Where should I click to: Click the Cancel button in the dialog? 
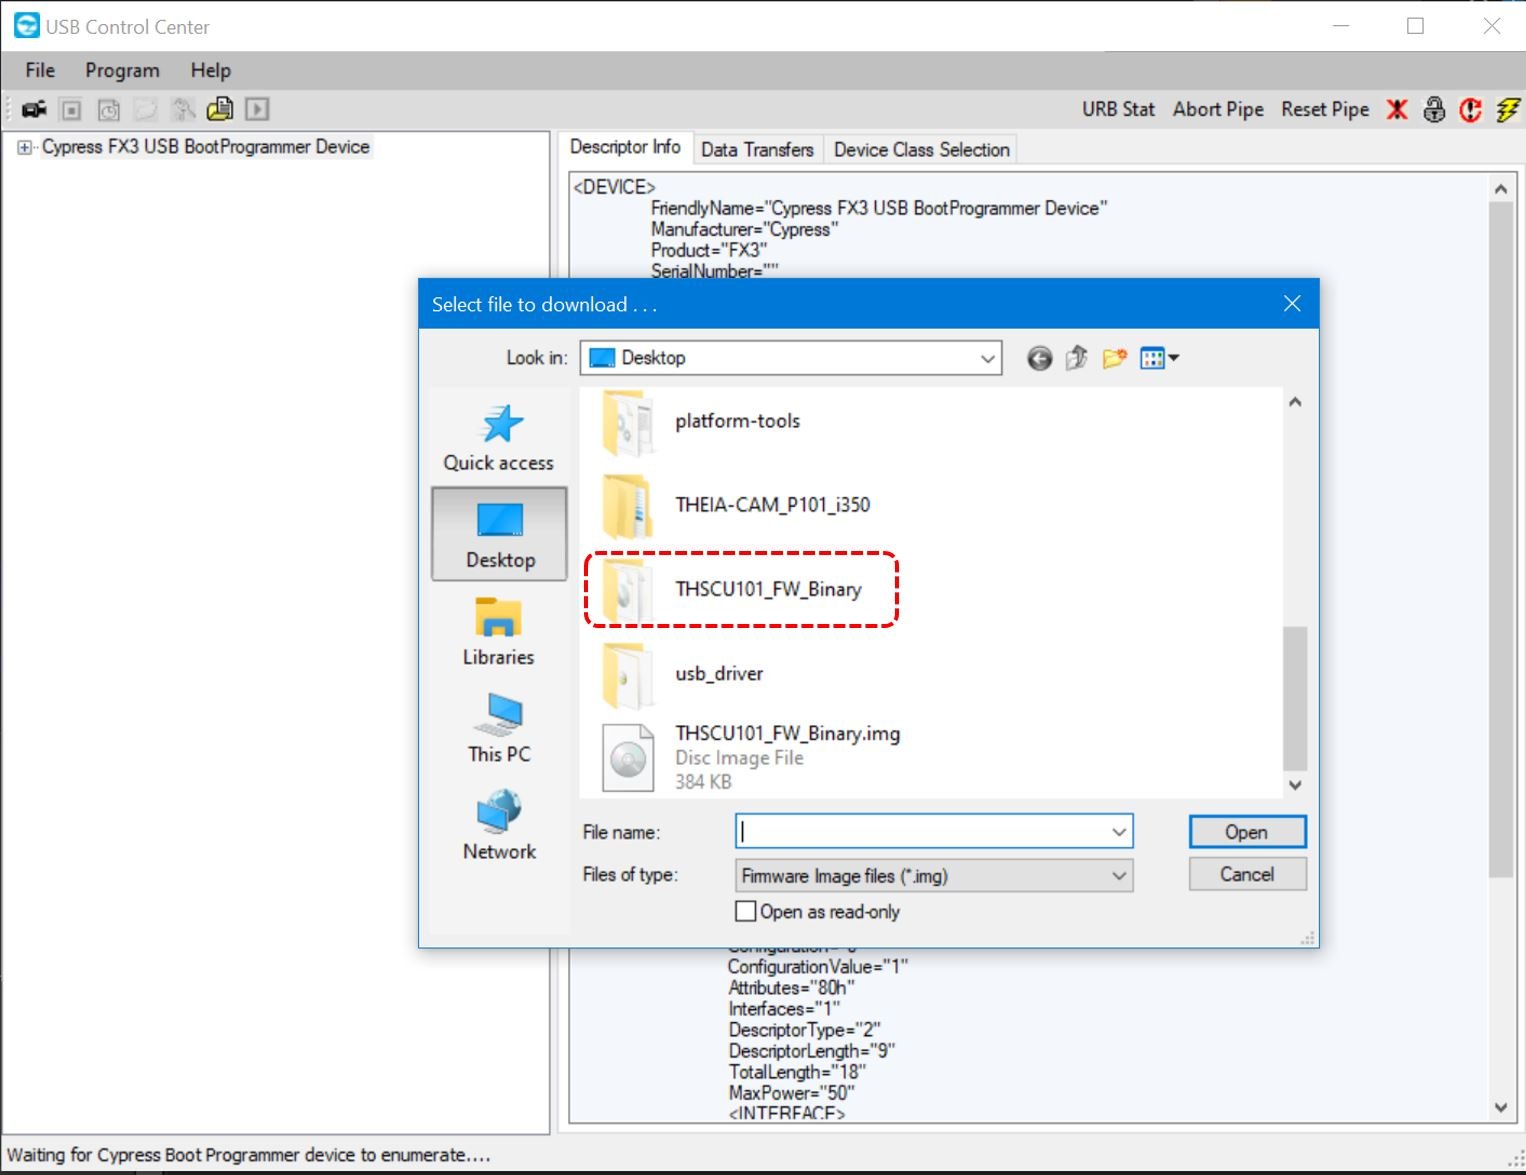1247,874
